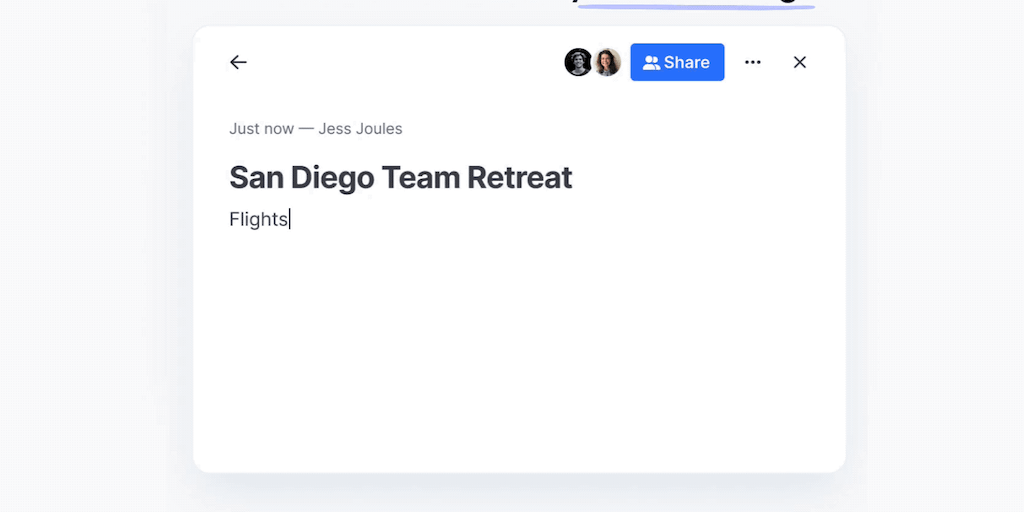Click the people icon inside Share
This screenshot has height=512, width=1024.
tap(651, 62)
